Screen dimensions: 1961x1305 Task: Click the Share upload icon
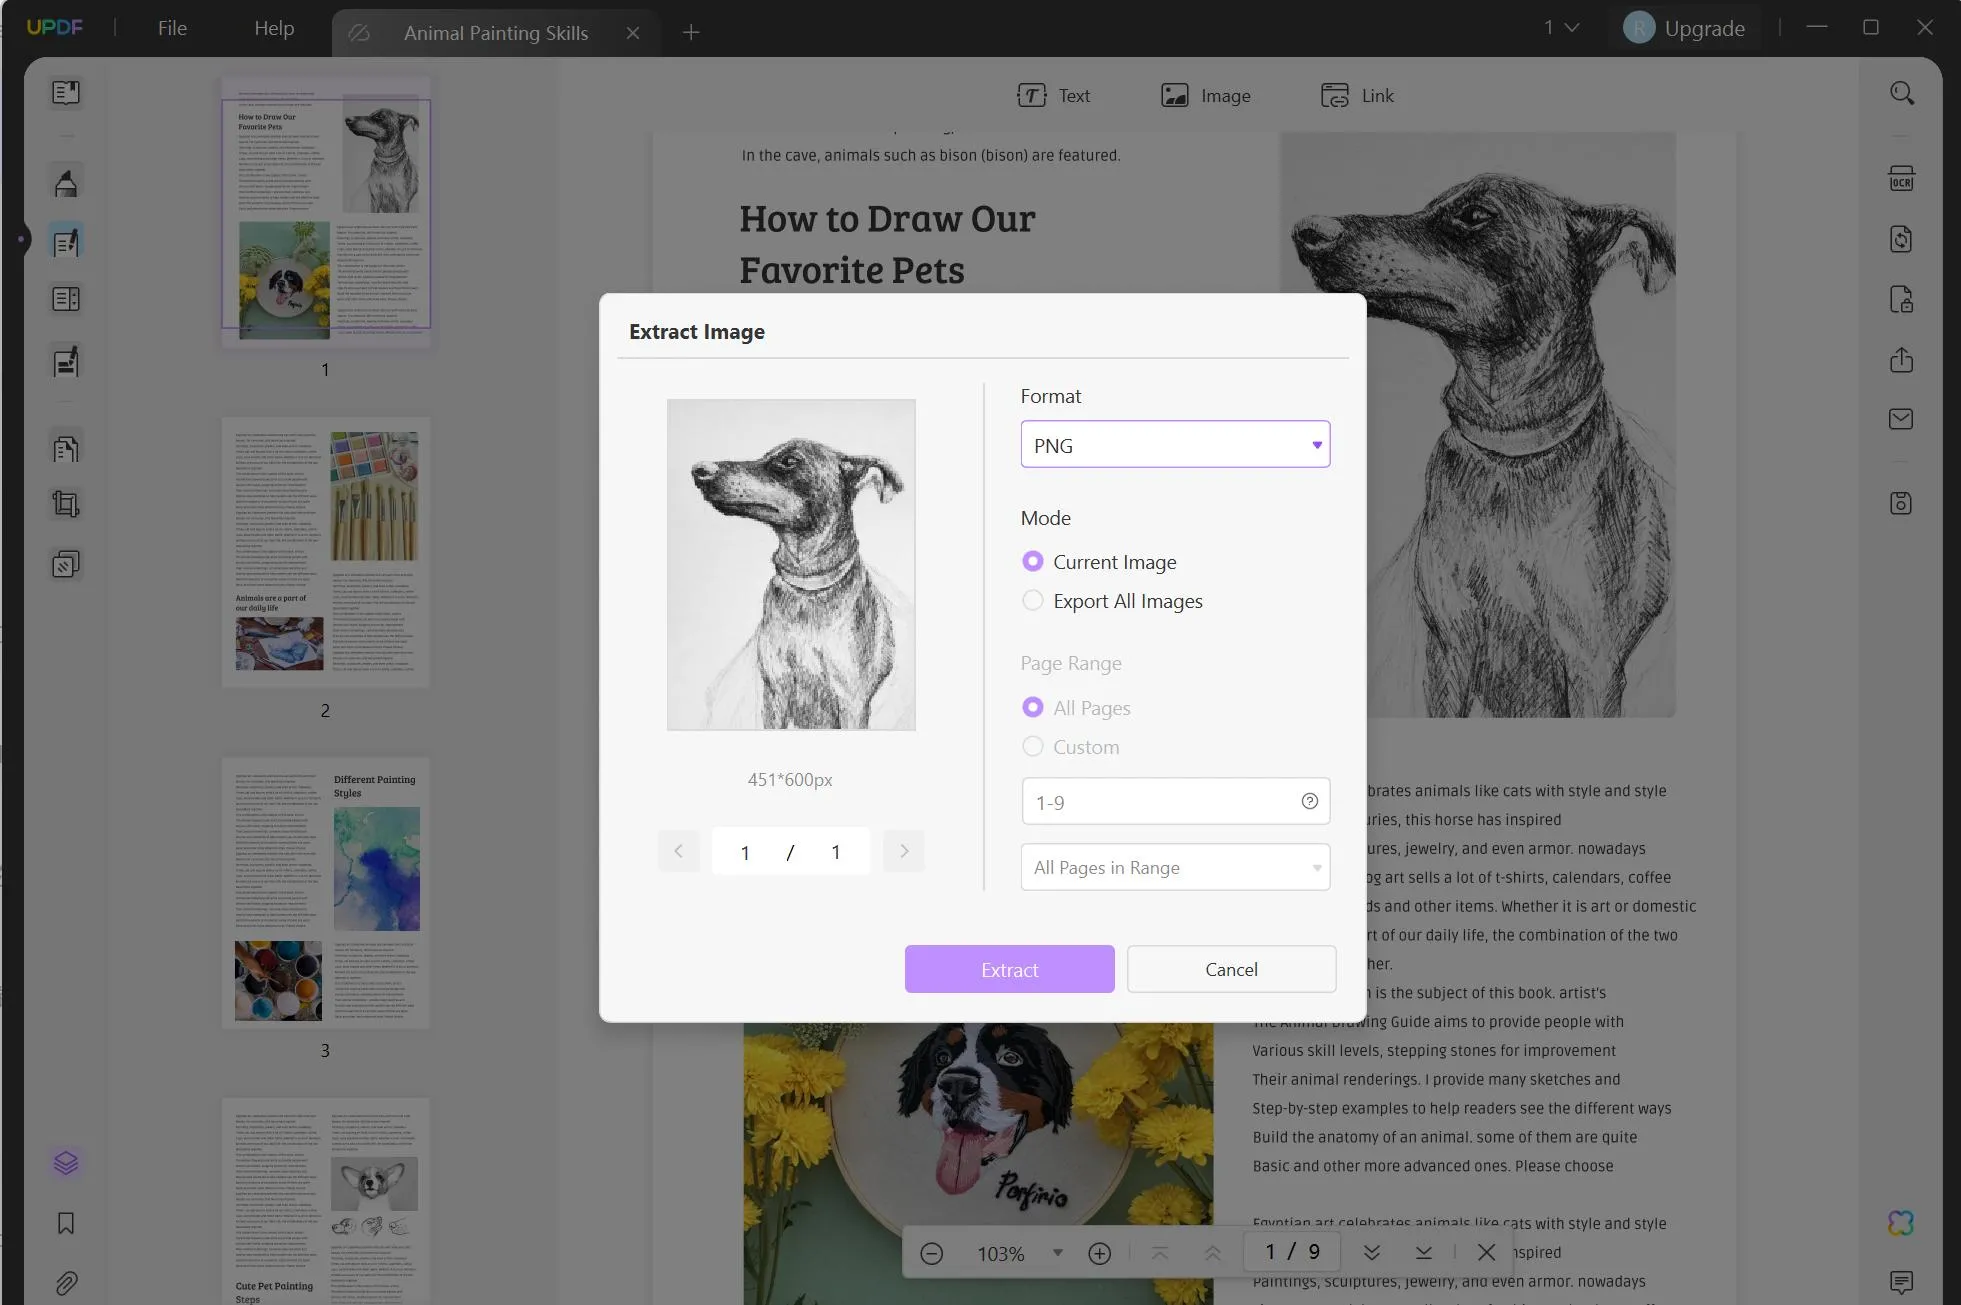[1901, 360]
